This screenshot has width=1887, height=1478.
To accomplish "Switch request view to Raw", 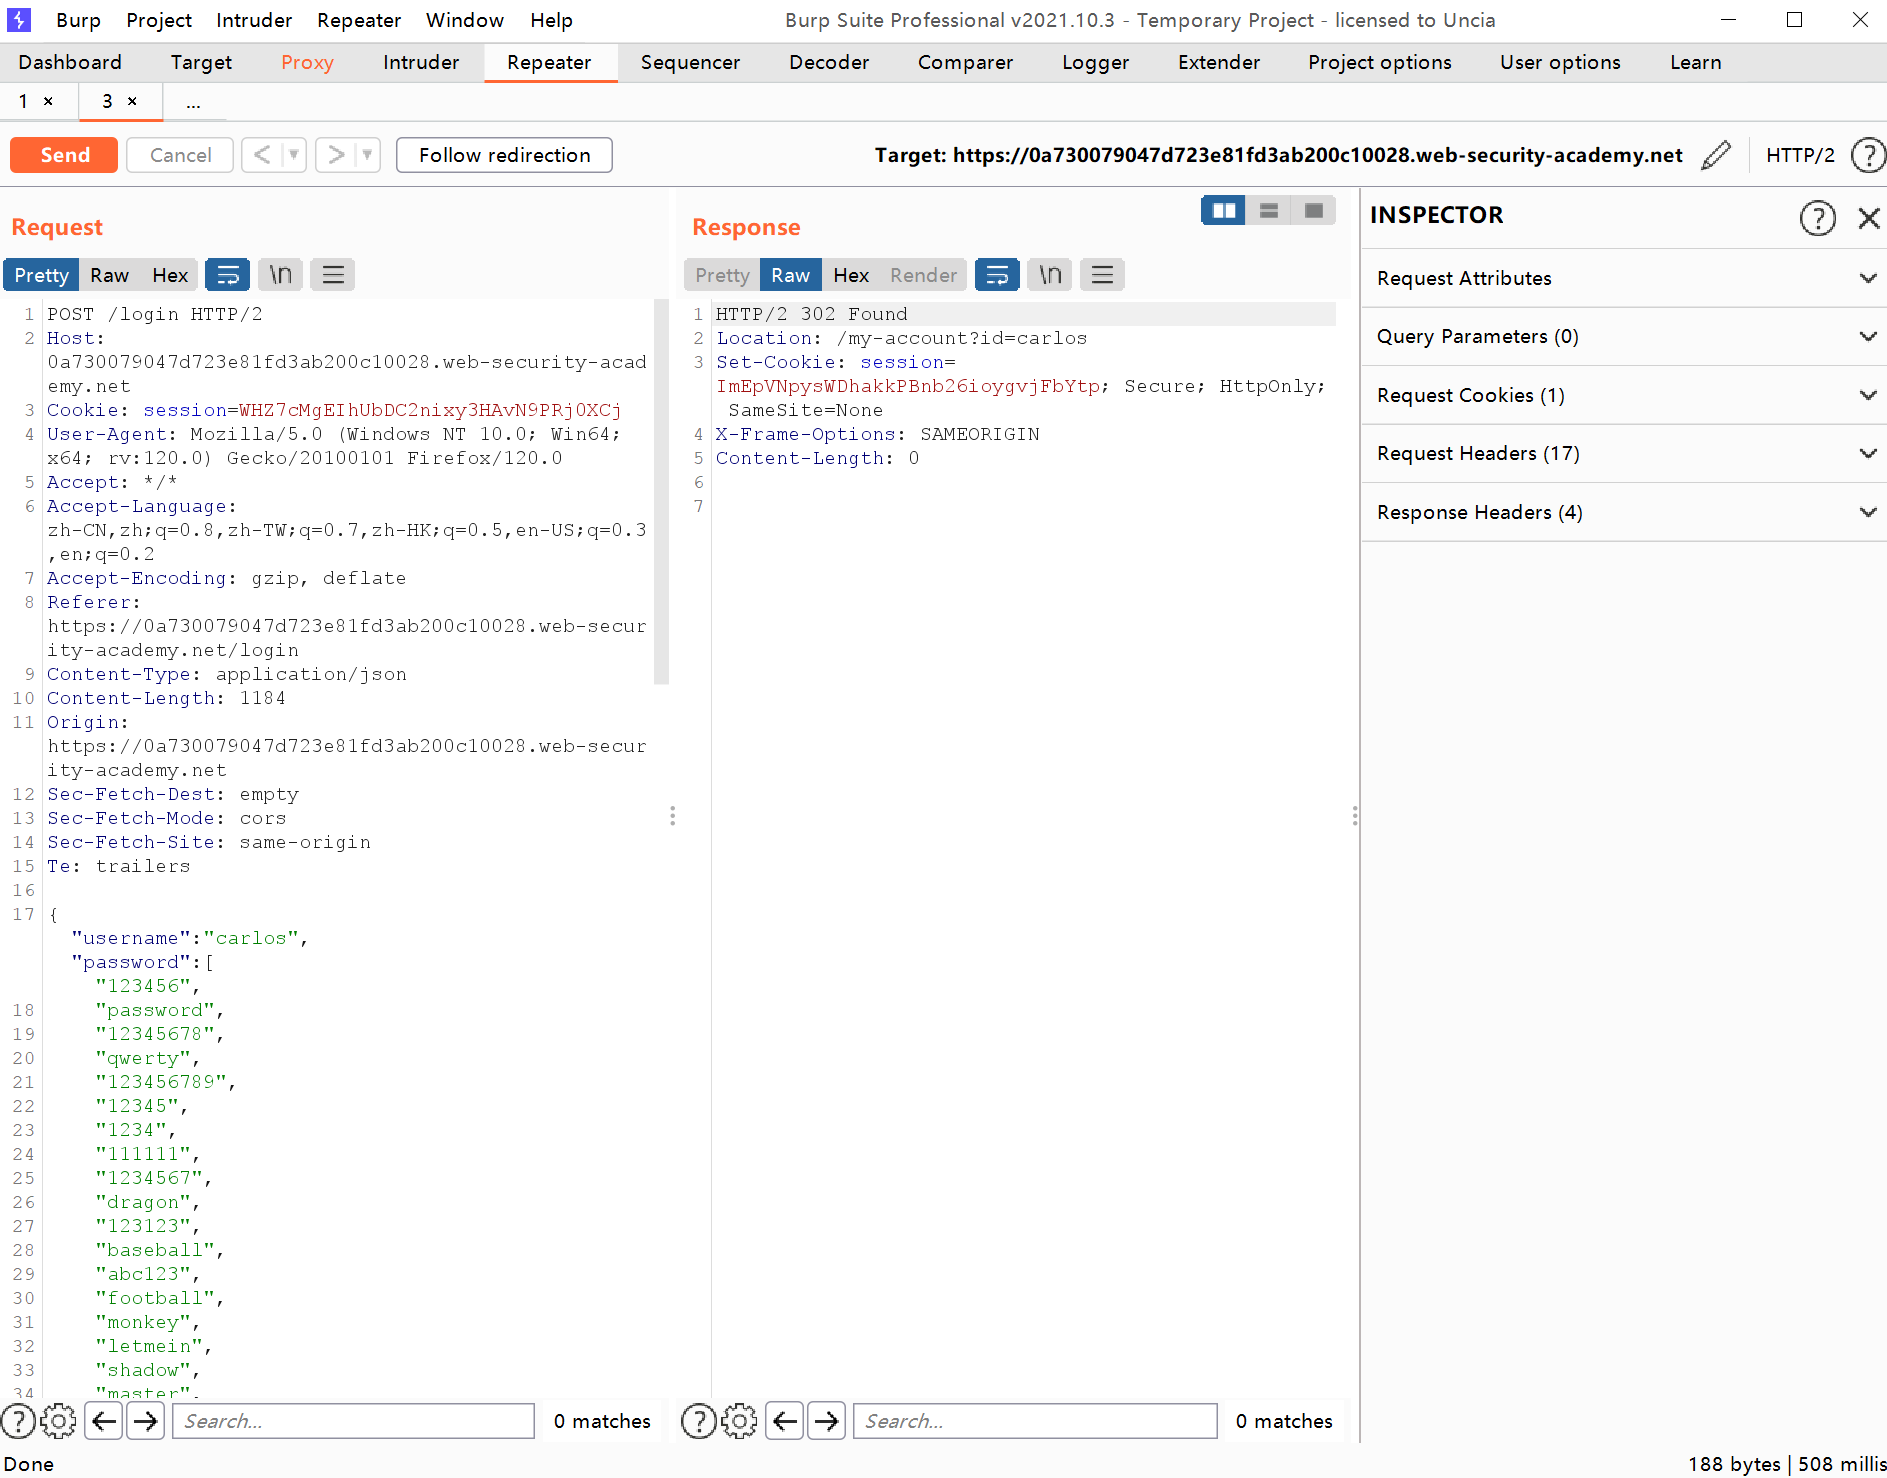I will (109, 275).
